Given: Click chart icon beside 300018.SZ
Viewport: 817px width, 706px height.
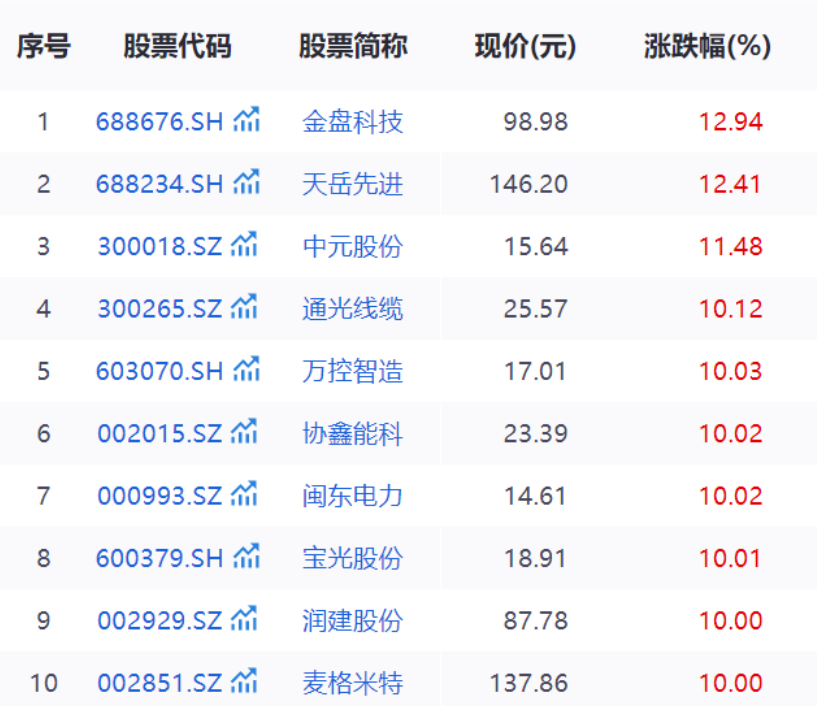Looking at the screenshot, I should point(244,244).
